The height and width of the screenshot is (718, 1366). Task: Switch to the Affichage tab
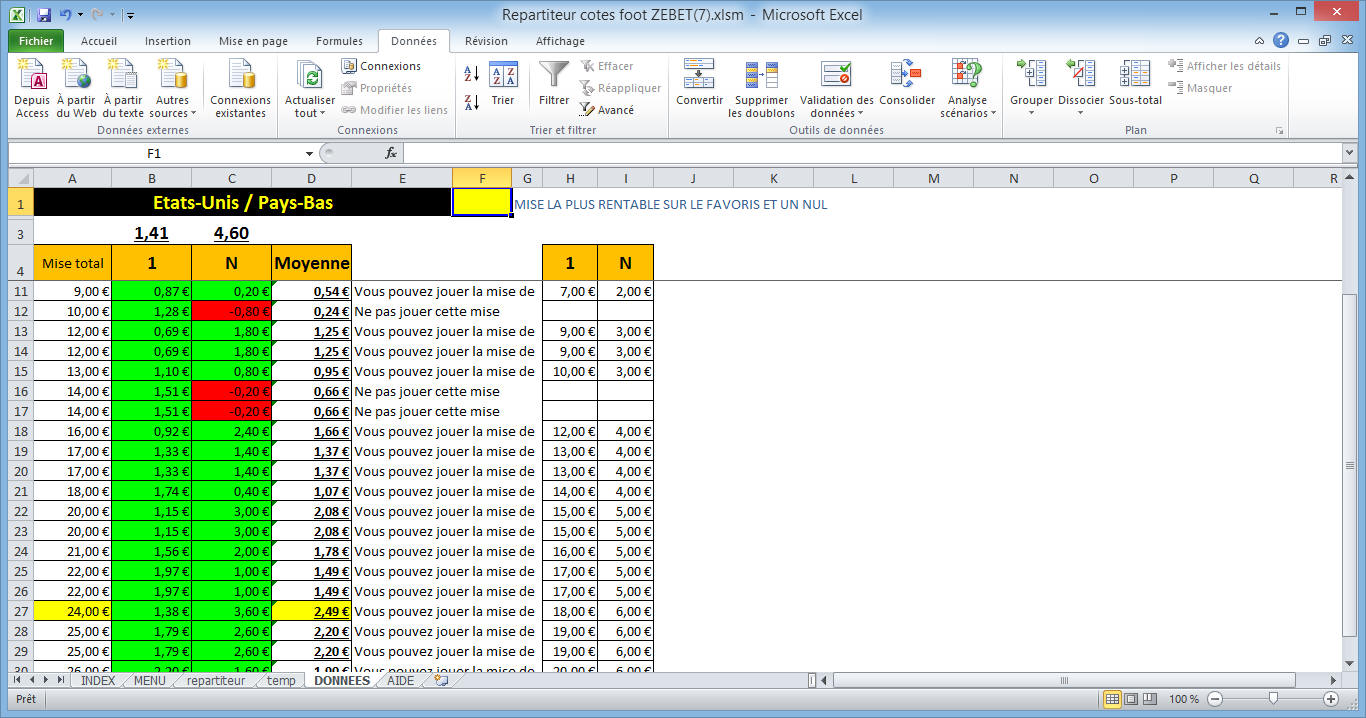click(560, 41)
